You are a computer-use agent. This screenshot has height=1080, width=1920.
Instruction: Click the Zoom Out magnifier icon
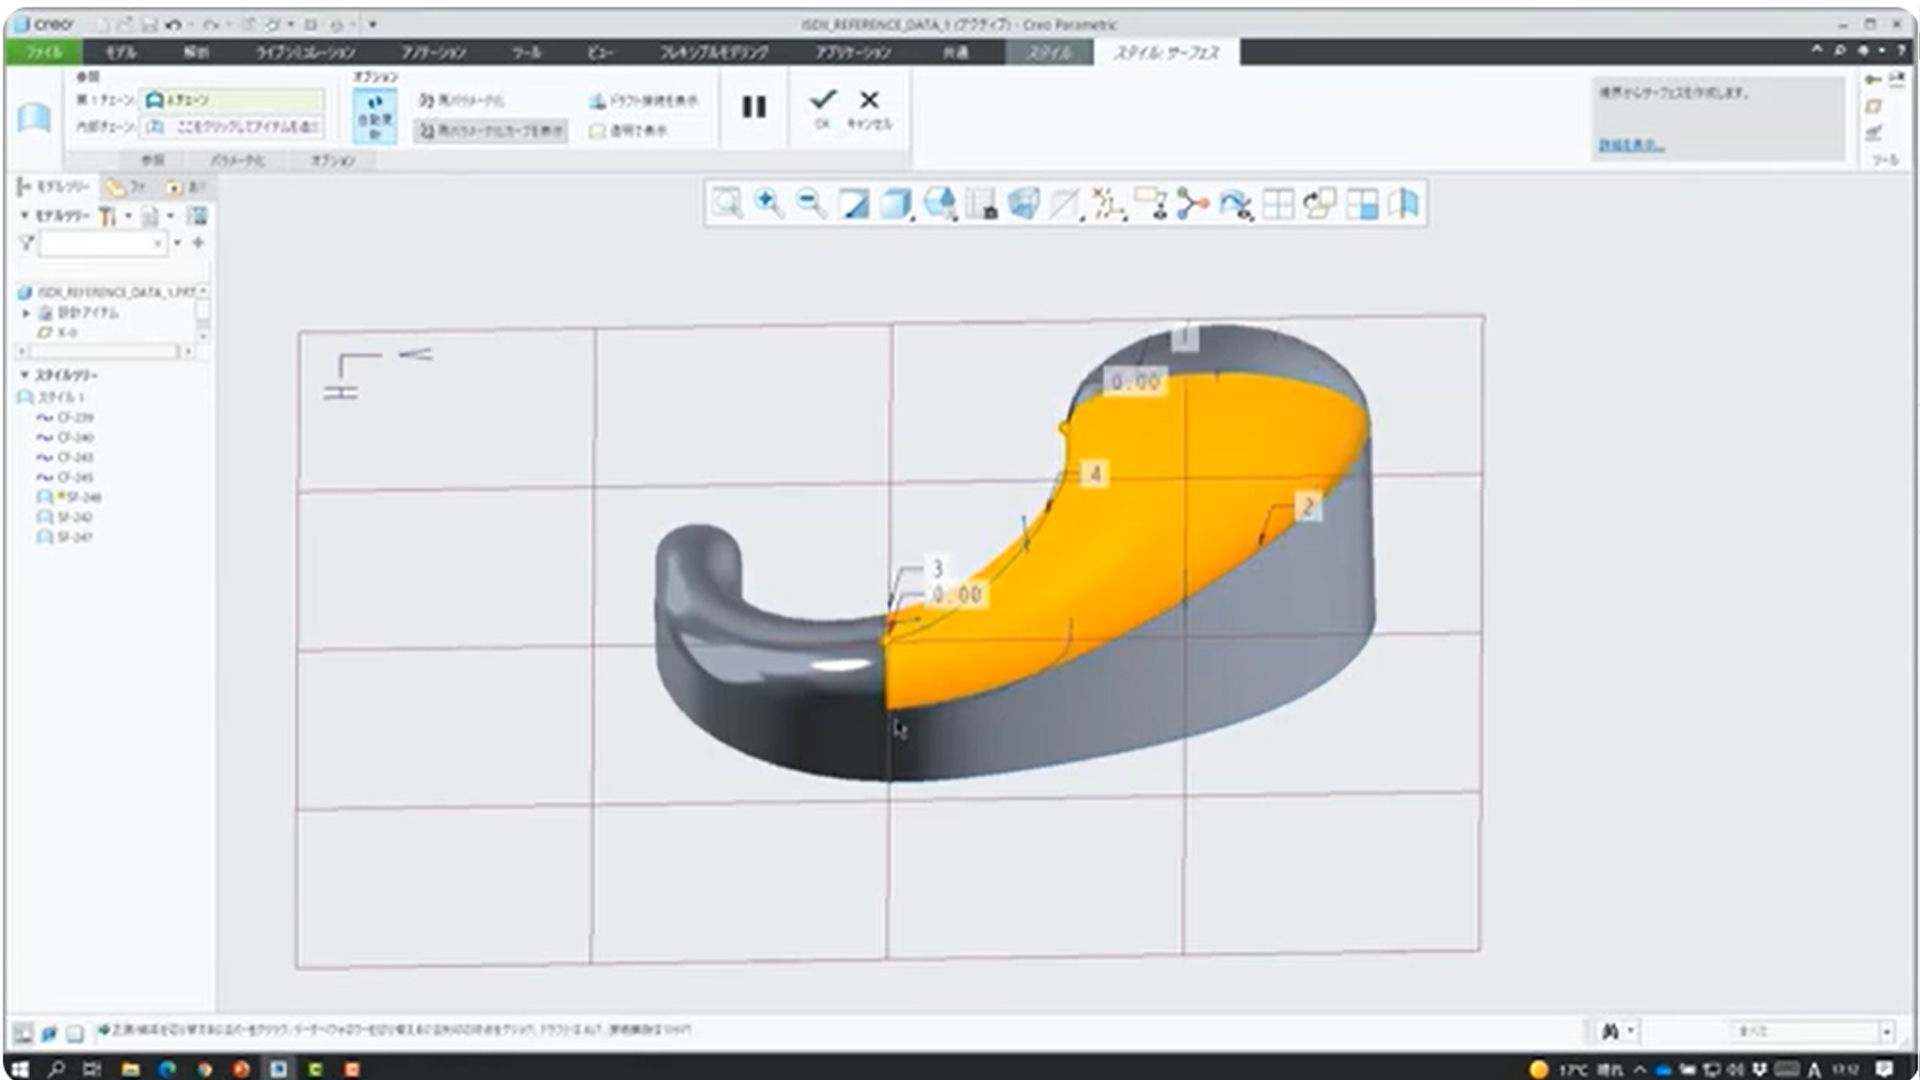811,204
